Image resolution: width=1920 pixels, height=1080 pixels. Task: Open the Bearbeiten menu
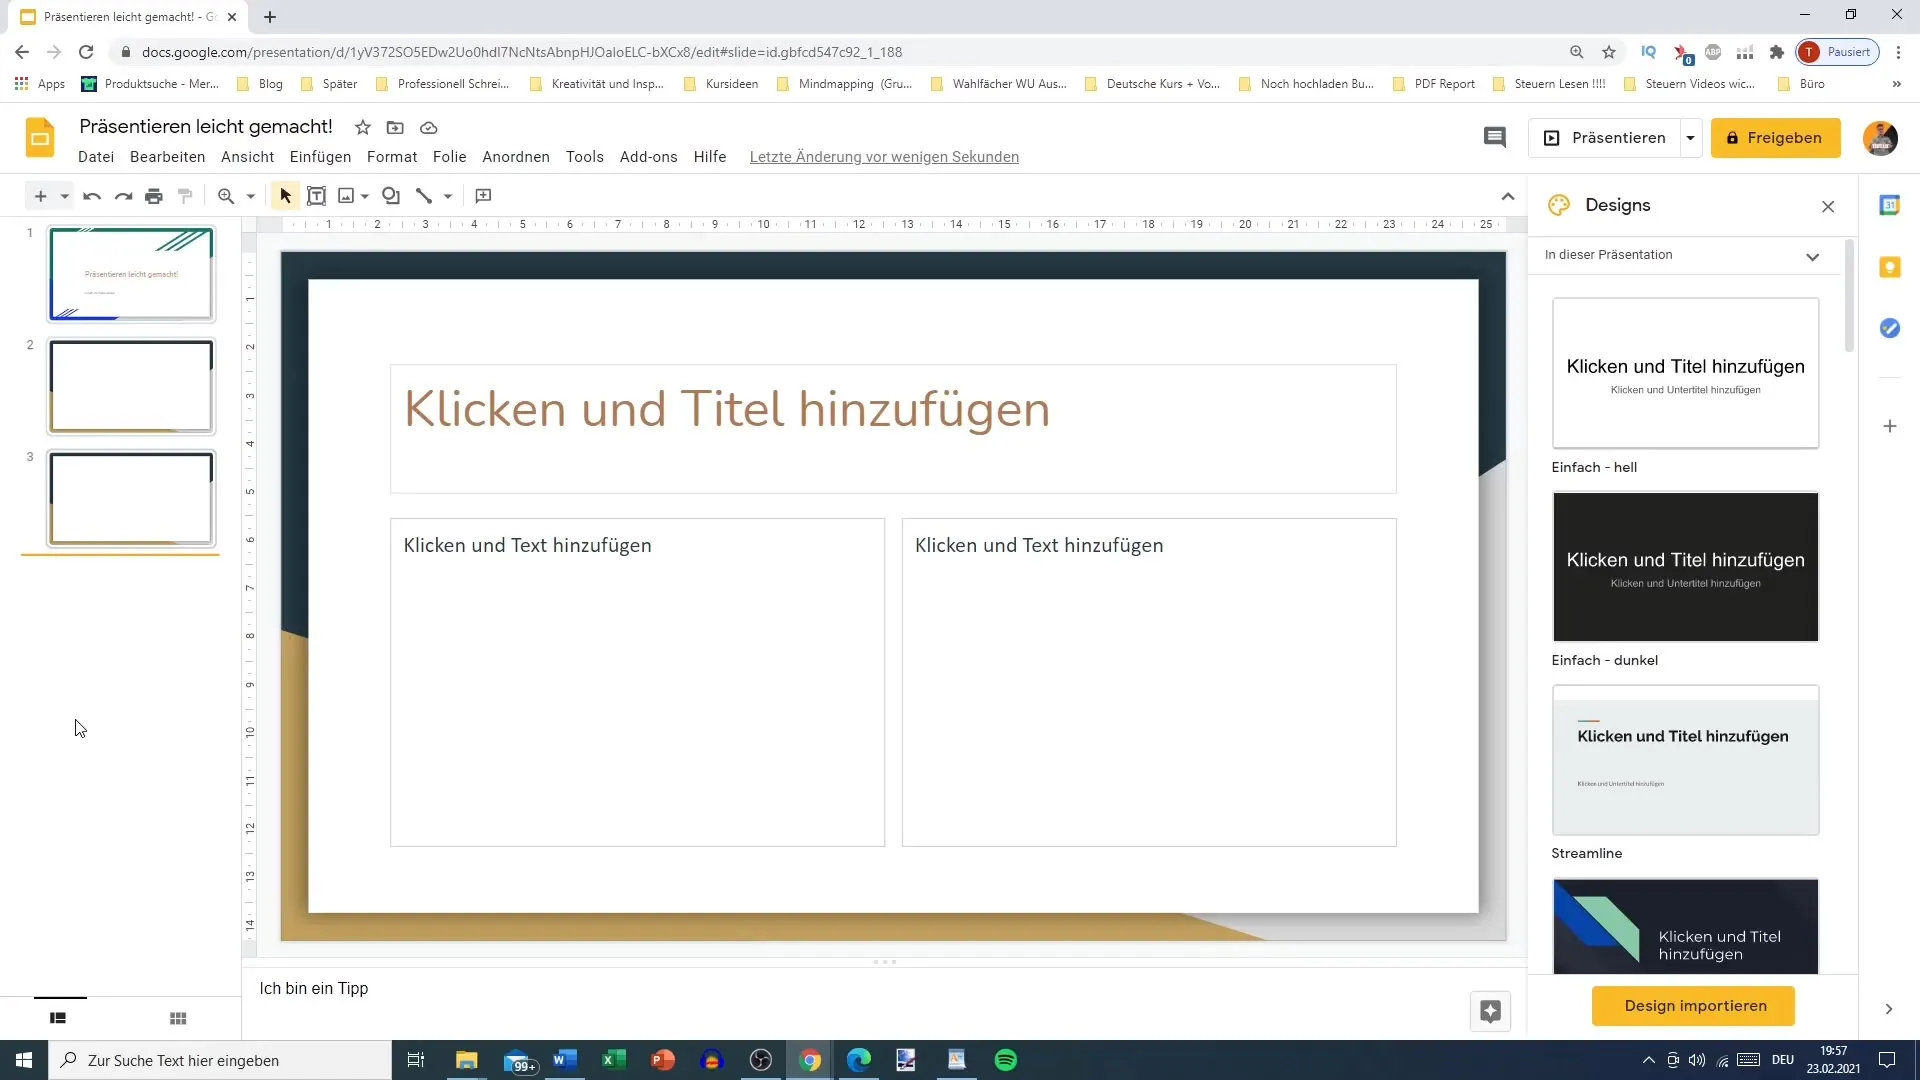[167, 157]
